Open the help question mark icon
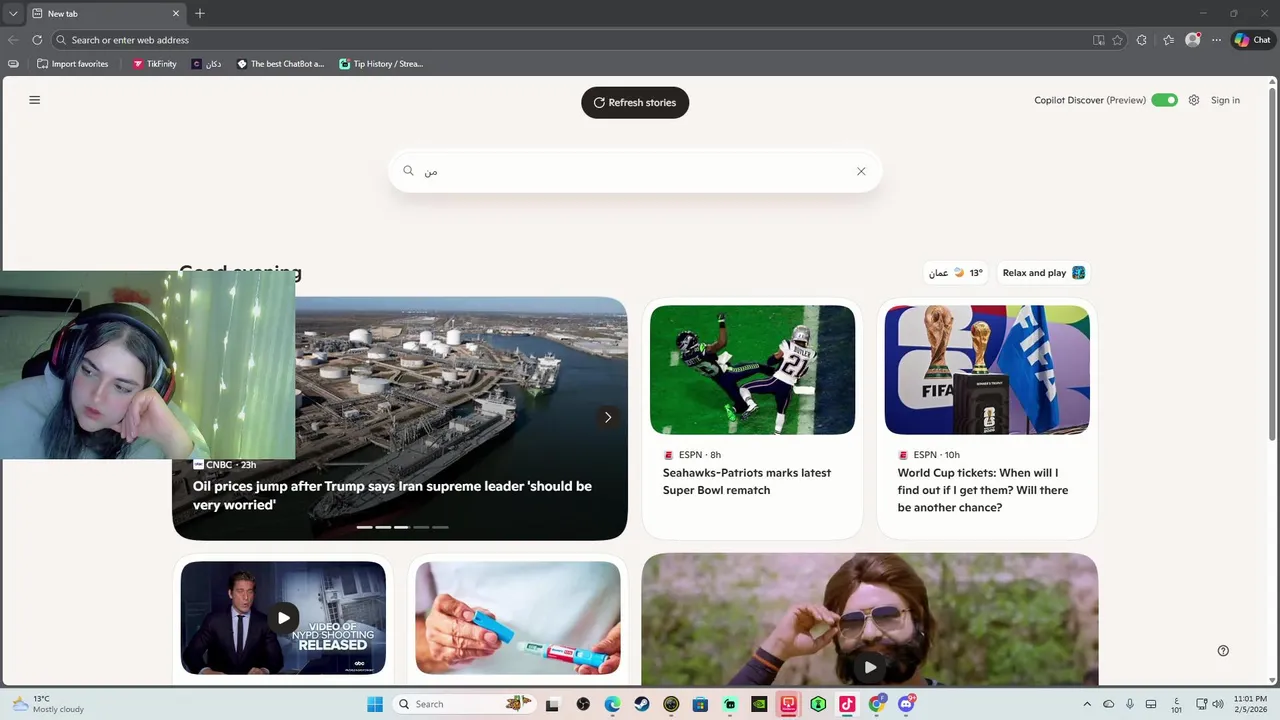 [1223, 650]
